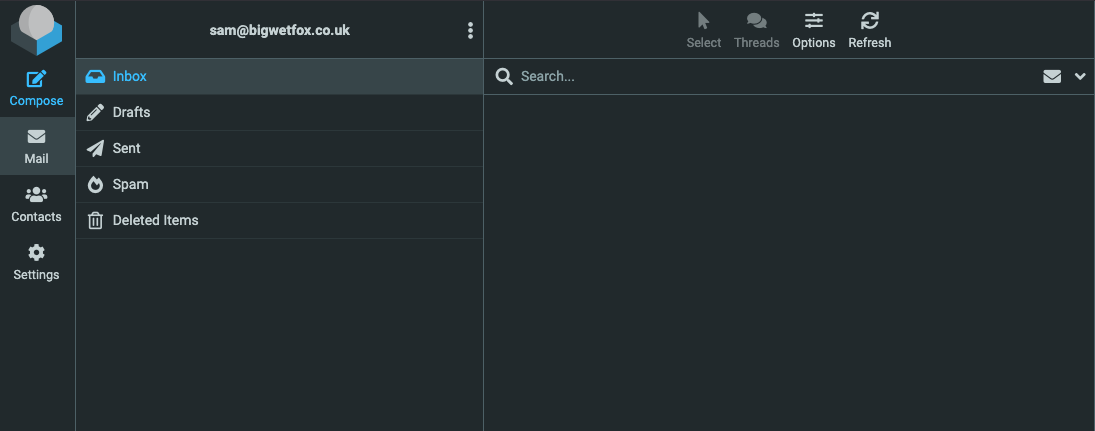Toggle the envelope message filter icon

(x=1052, y=76)
